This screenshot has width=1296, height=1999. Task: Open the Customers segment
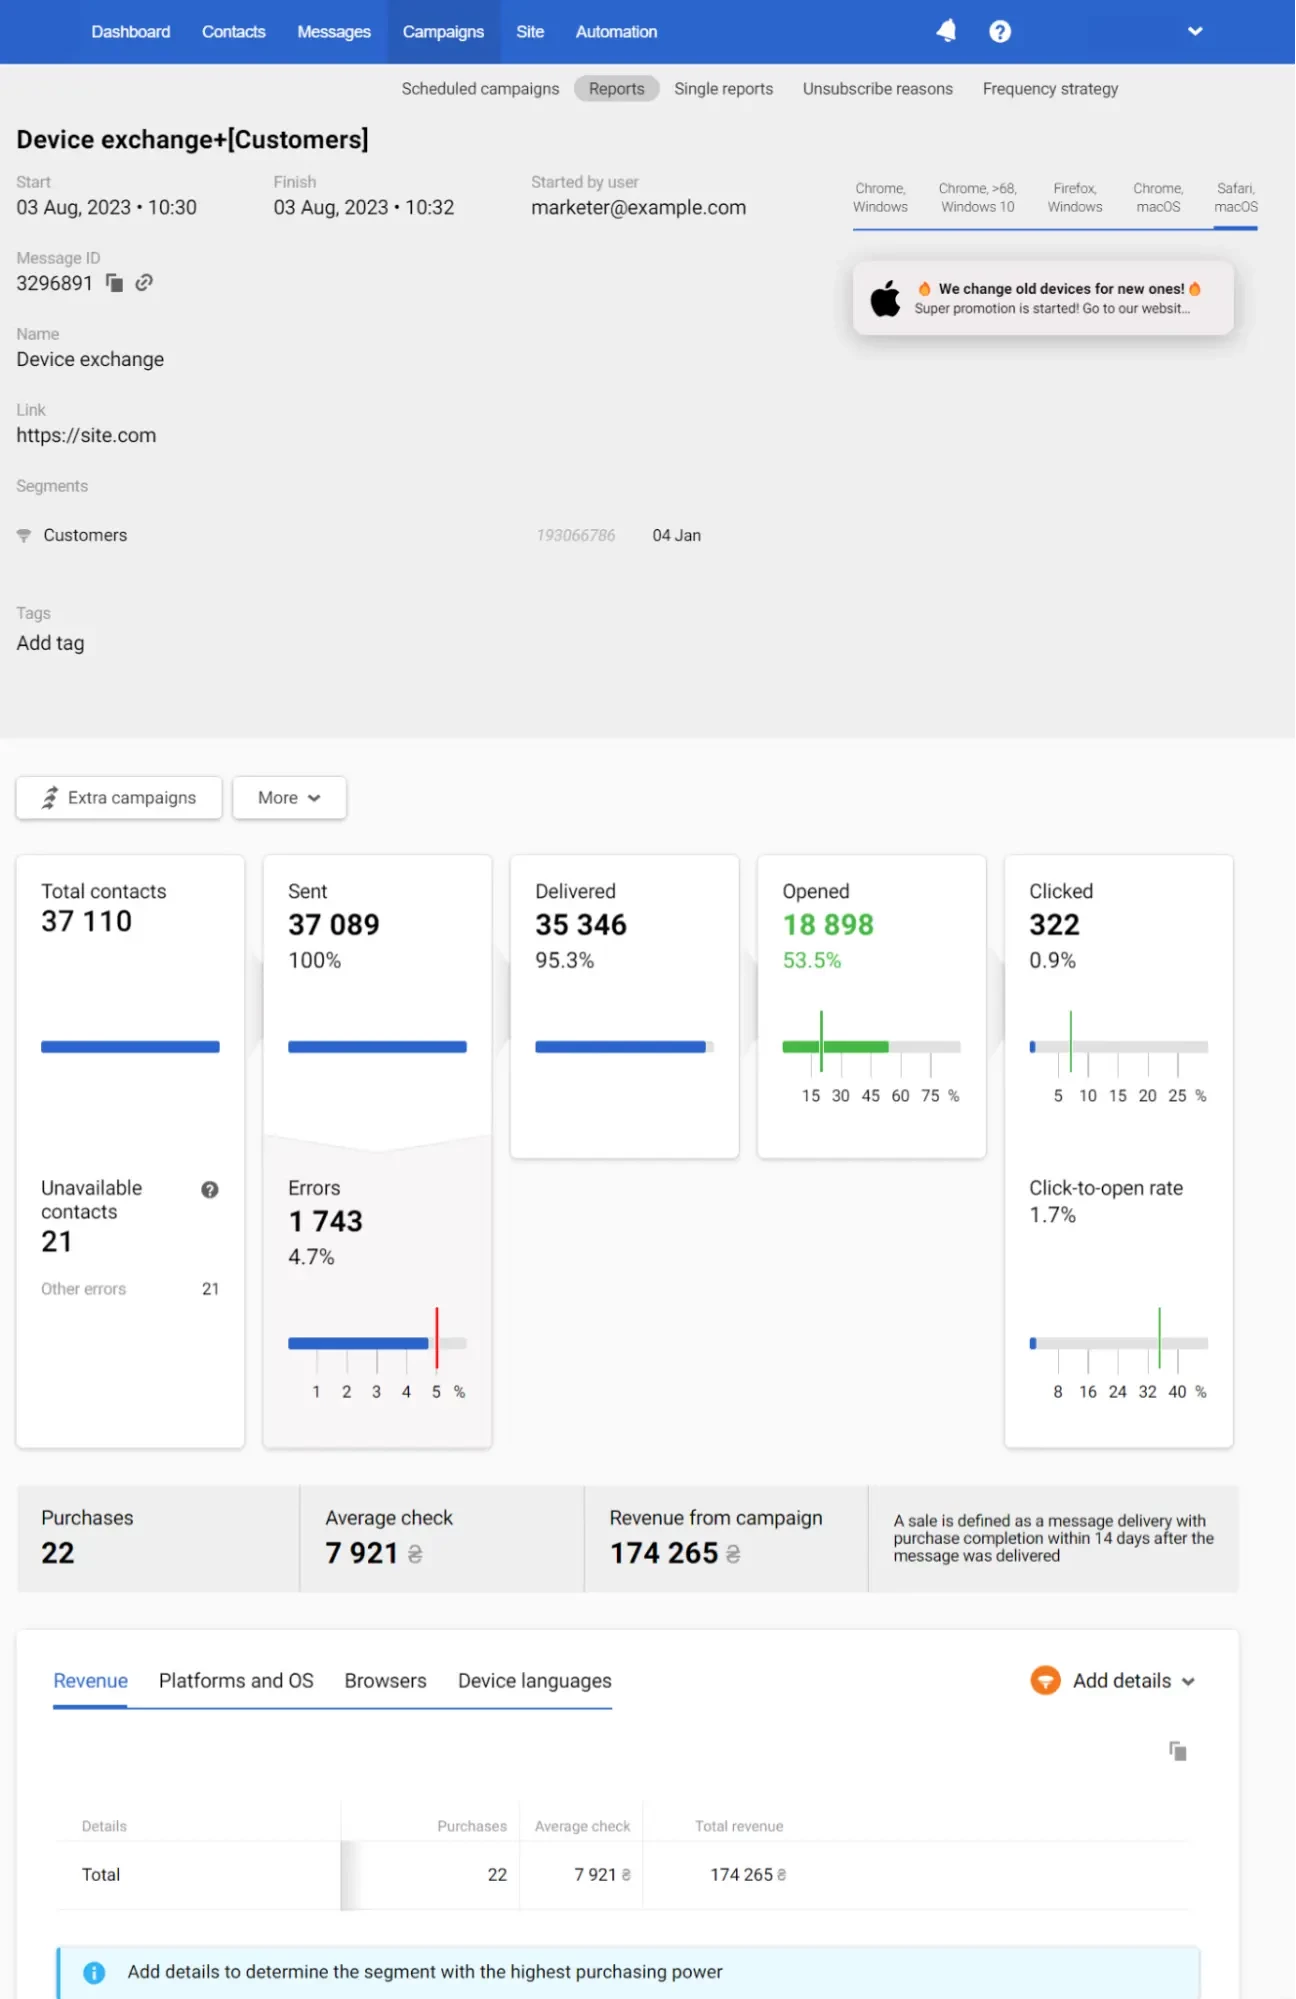pyautogui.click(x=85, y=536)
